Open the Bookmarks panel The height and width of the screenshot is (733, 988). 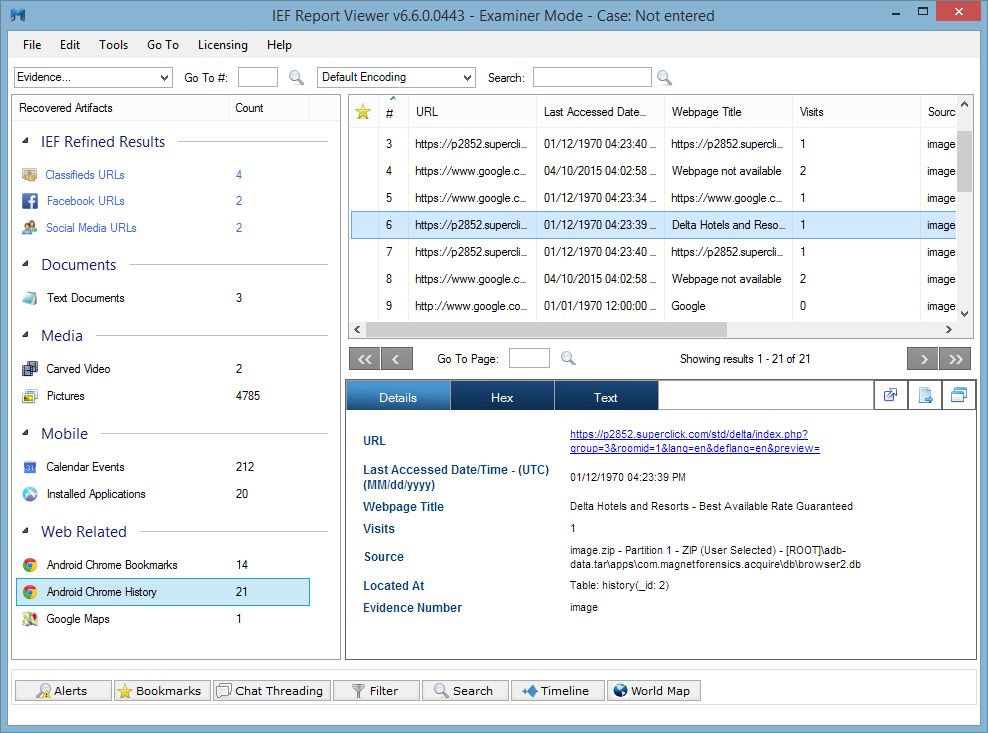click(162, 691)
